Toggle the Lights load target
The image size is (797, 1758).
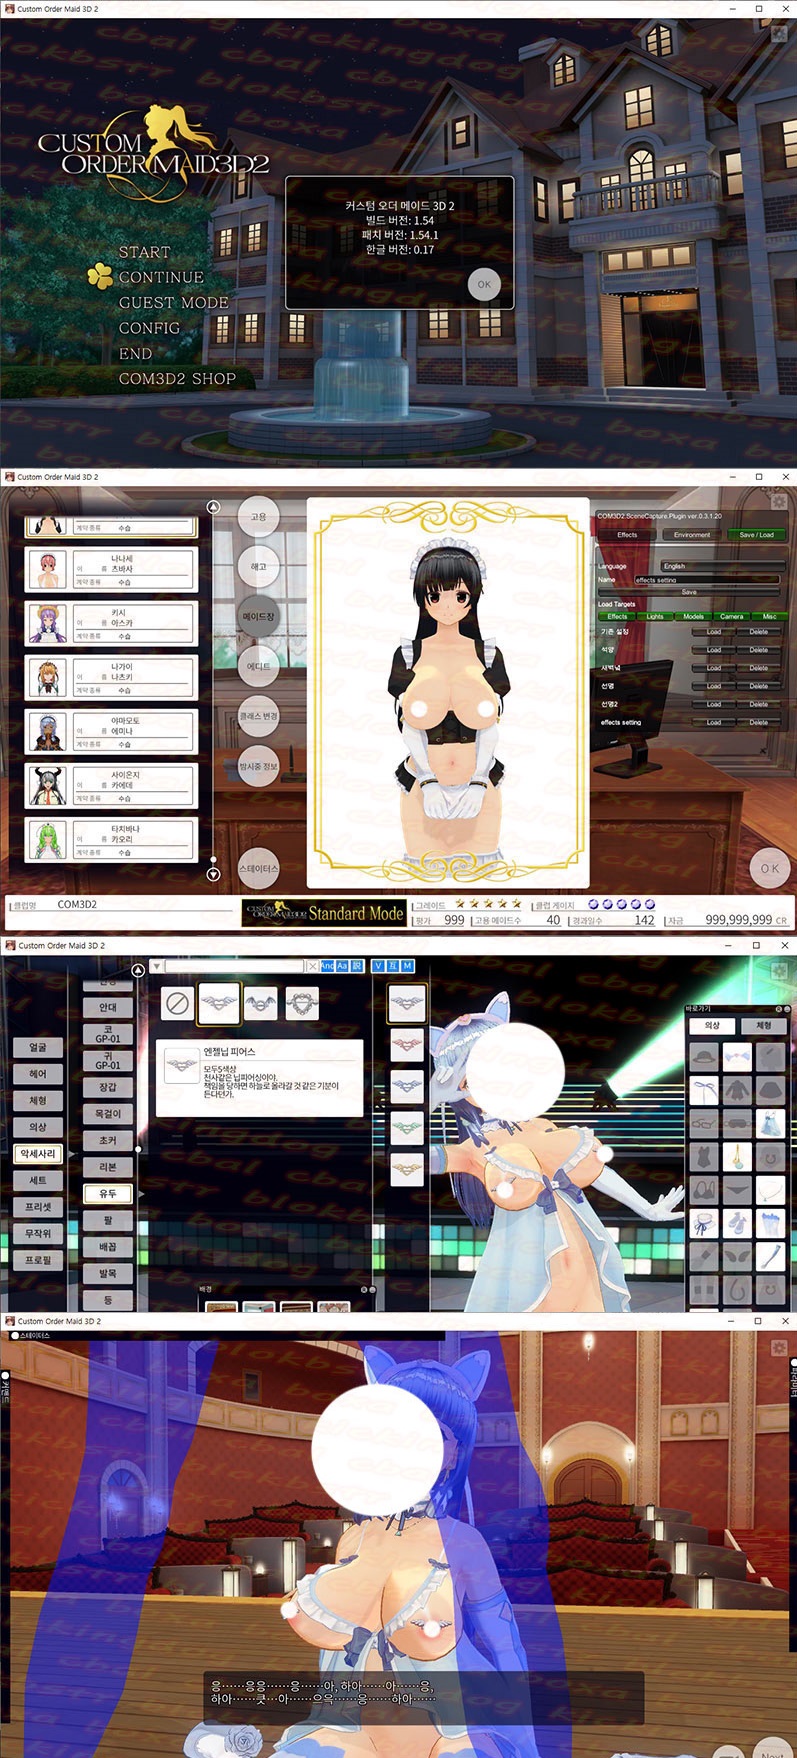pos(655,616)
